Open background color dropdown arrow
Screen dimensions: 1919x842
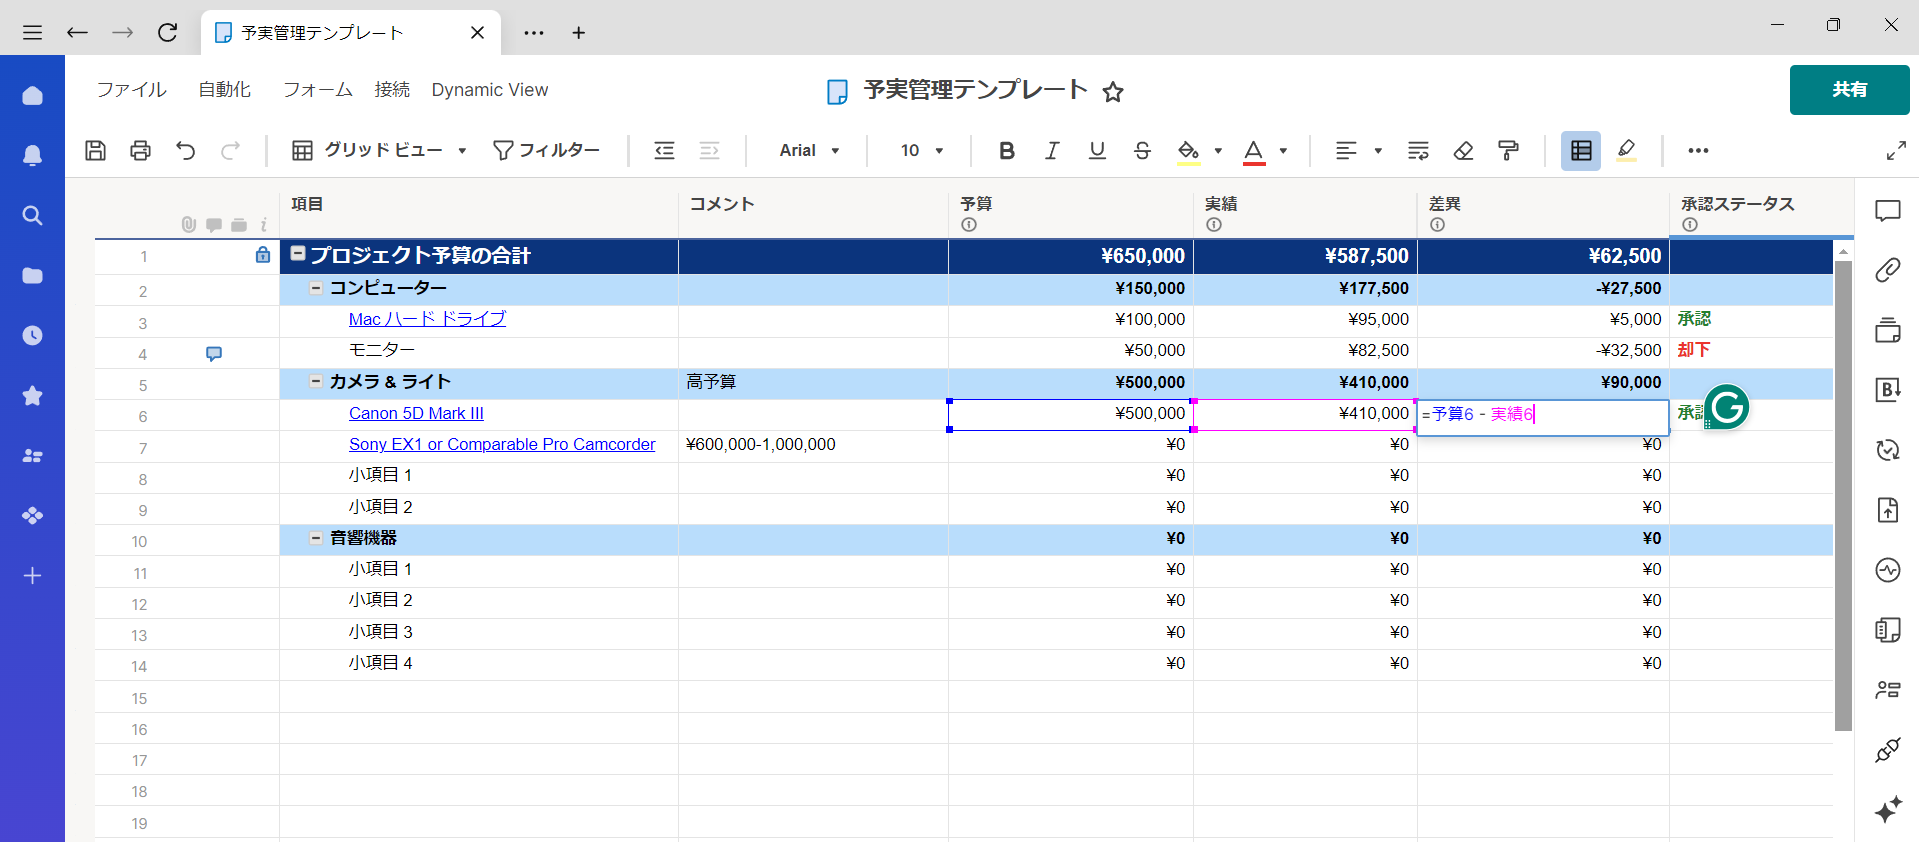pyautogui.click(x=1218, y=151)
